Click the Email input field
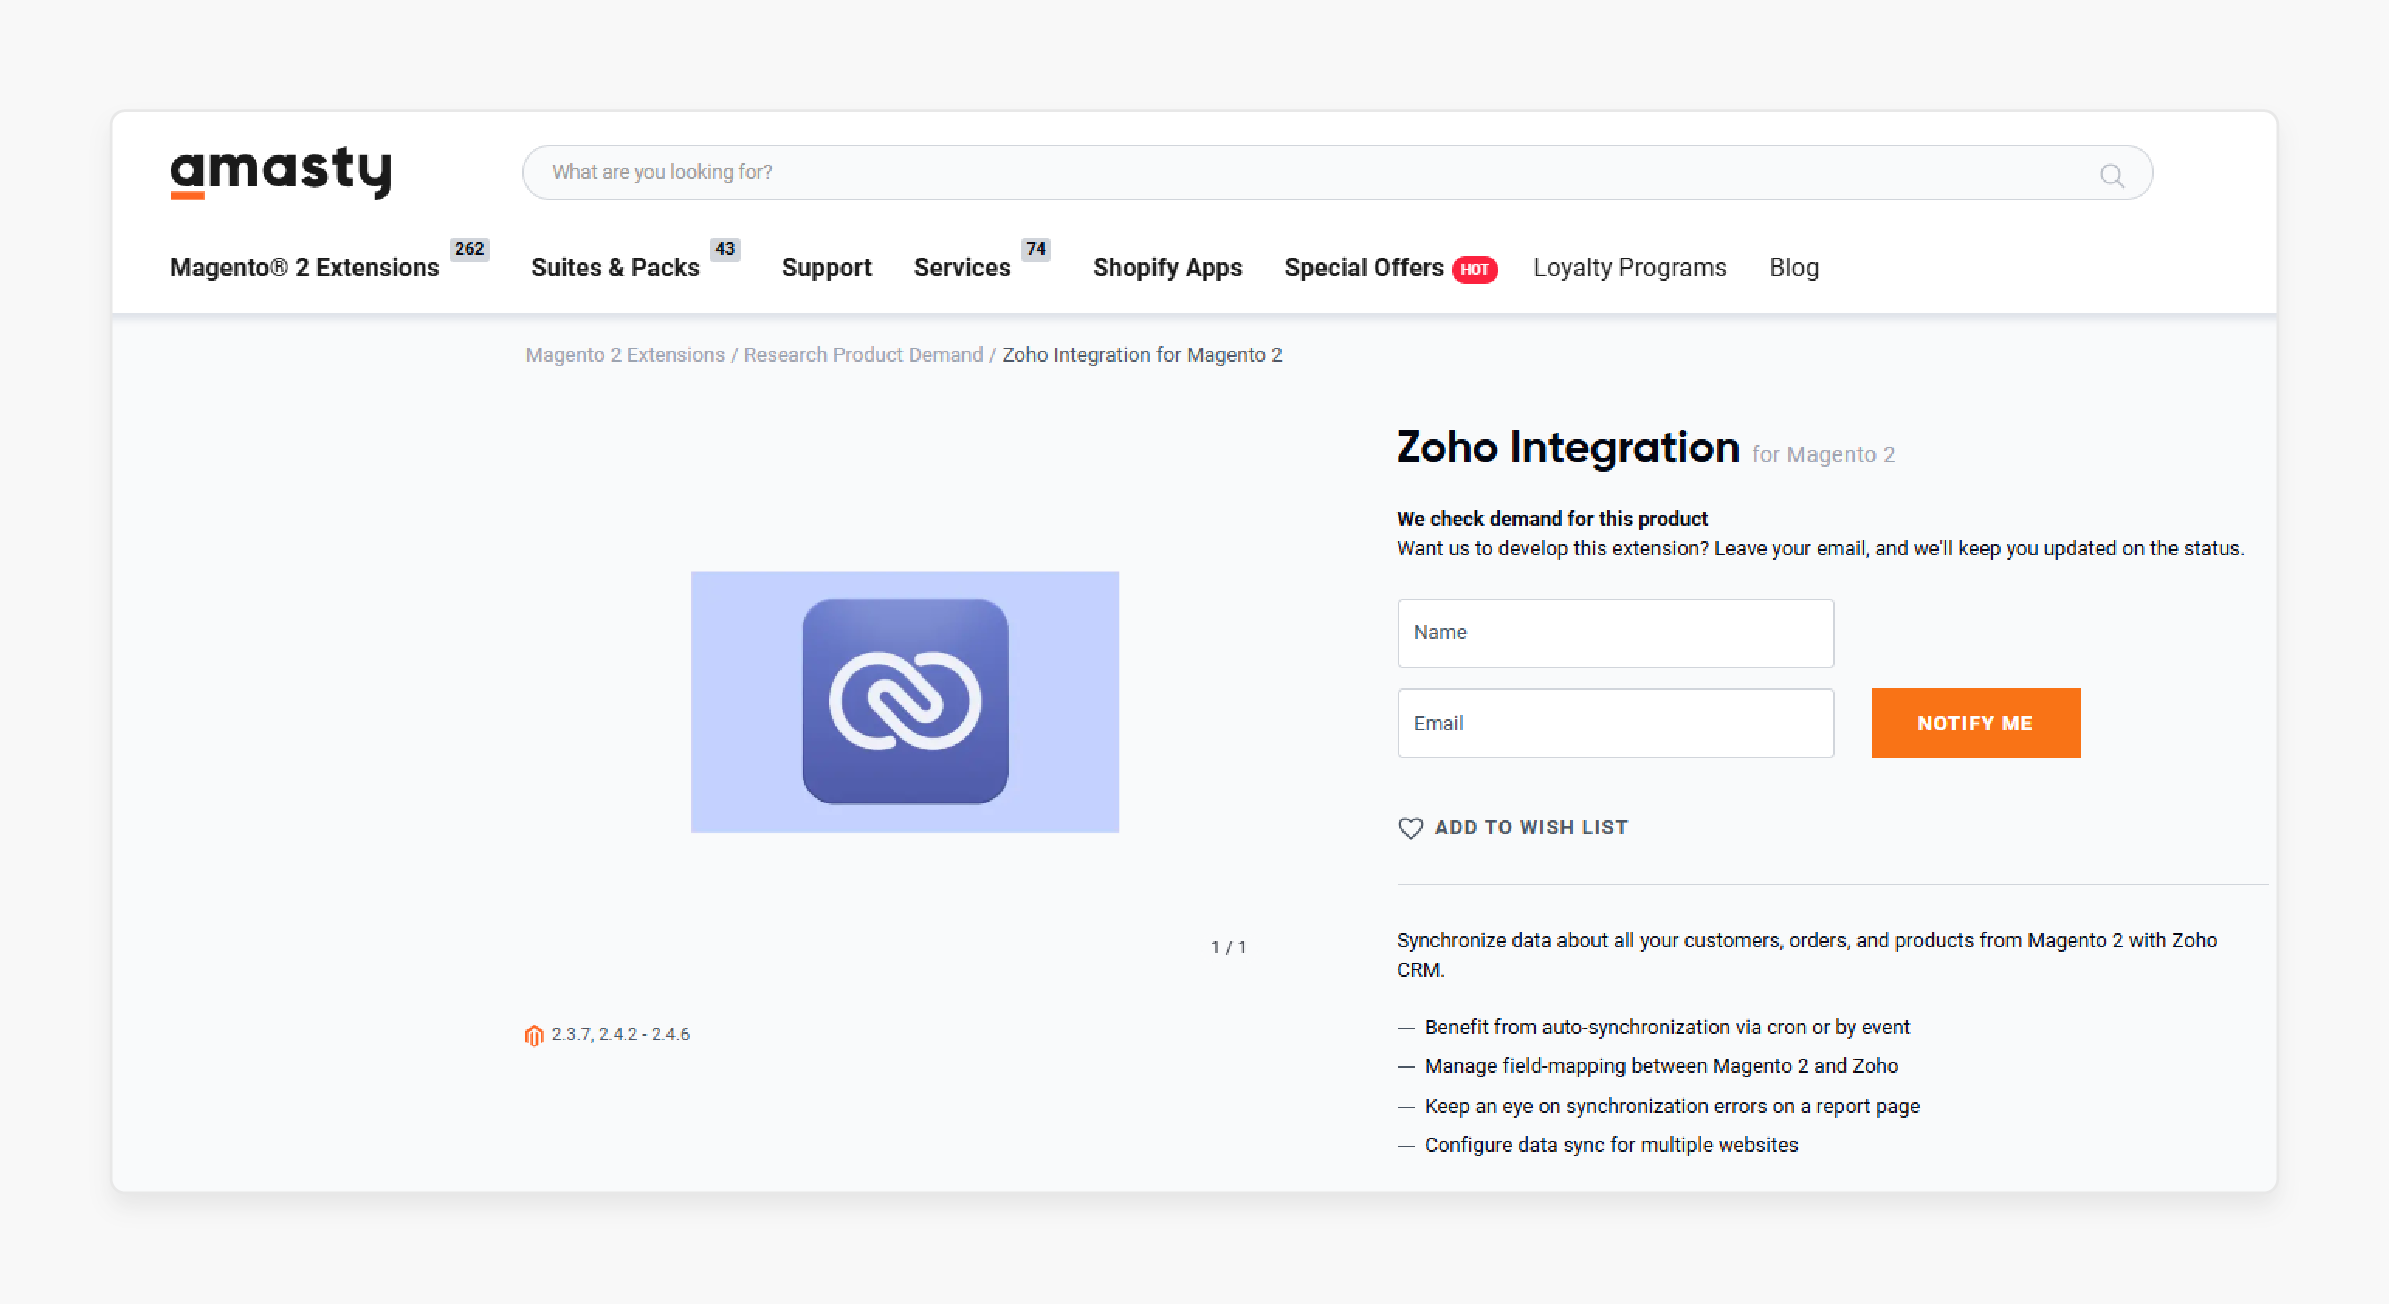The width and height of the screenshot is (2389, 1304). pos(1615,723)
